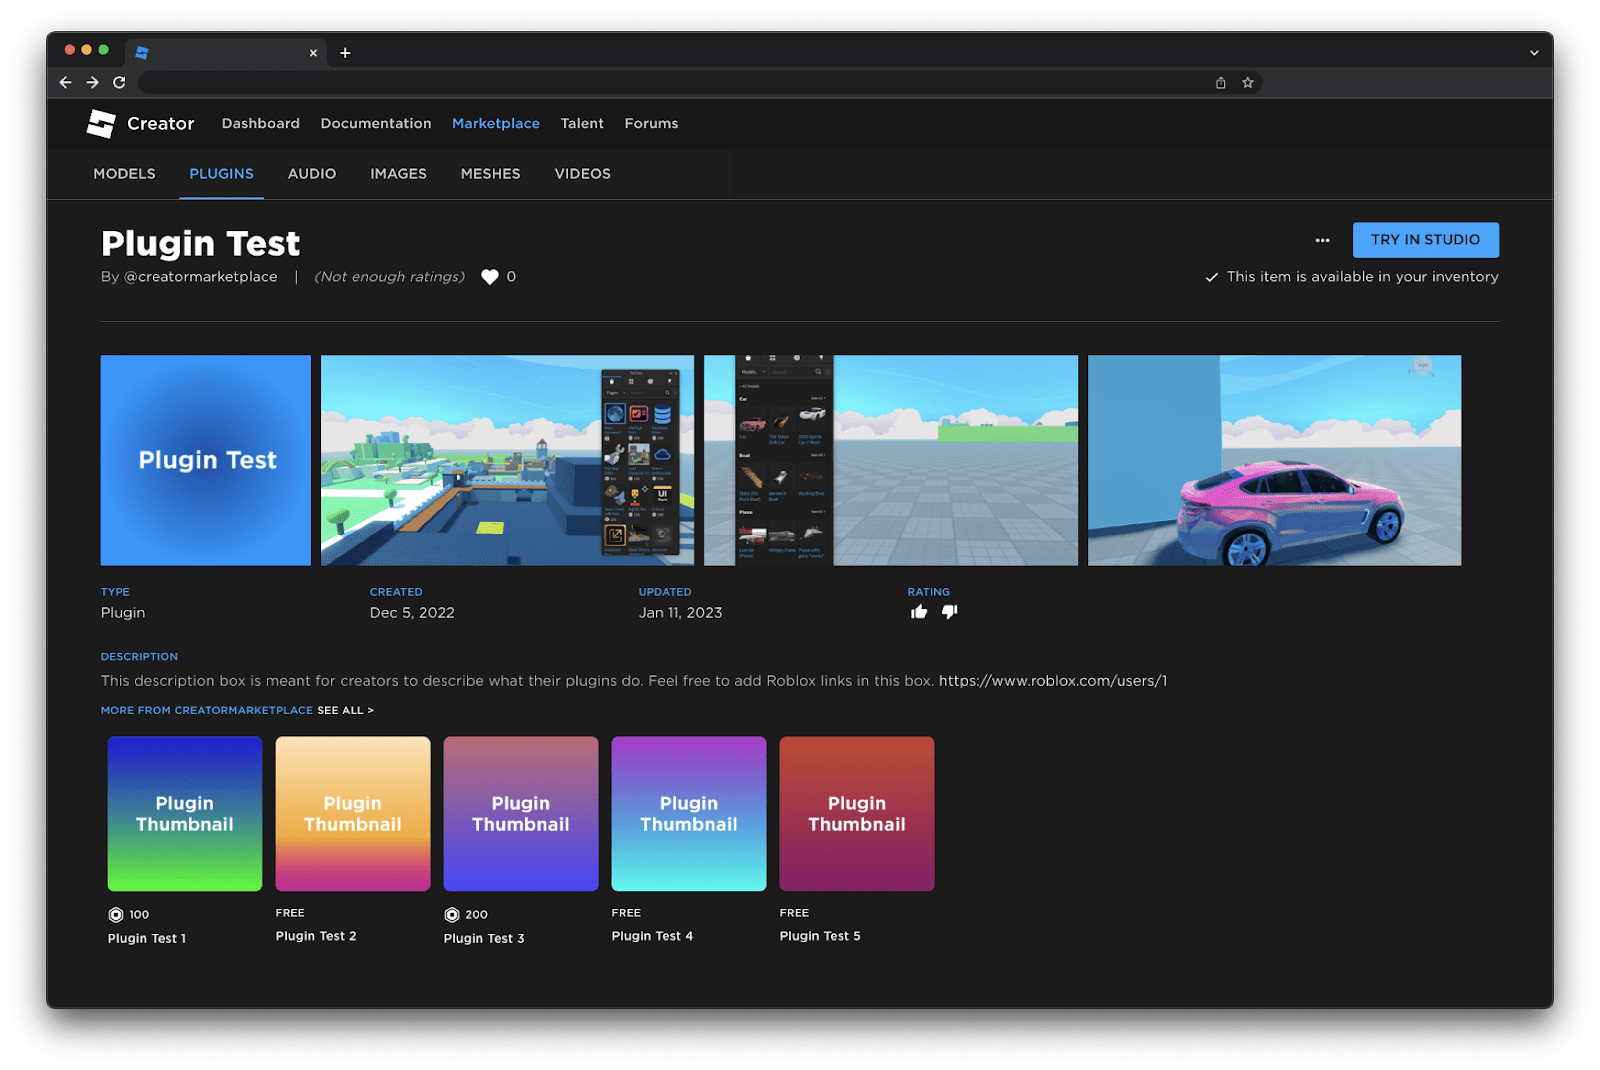Reload the page with the refresh icon

tap(119, 82)
